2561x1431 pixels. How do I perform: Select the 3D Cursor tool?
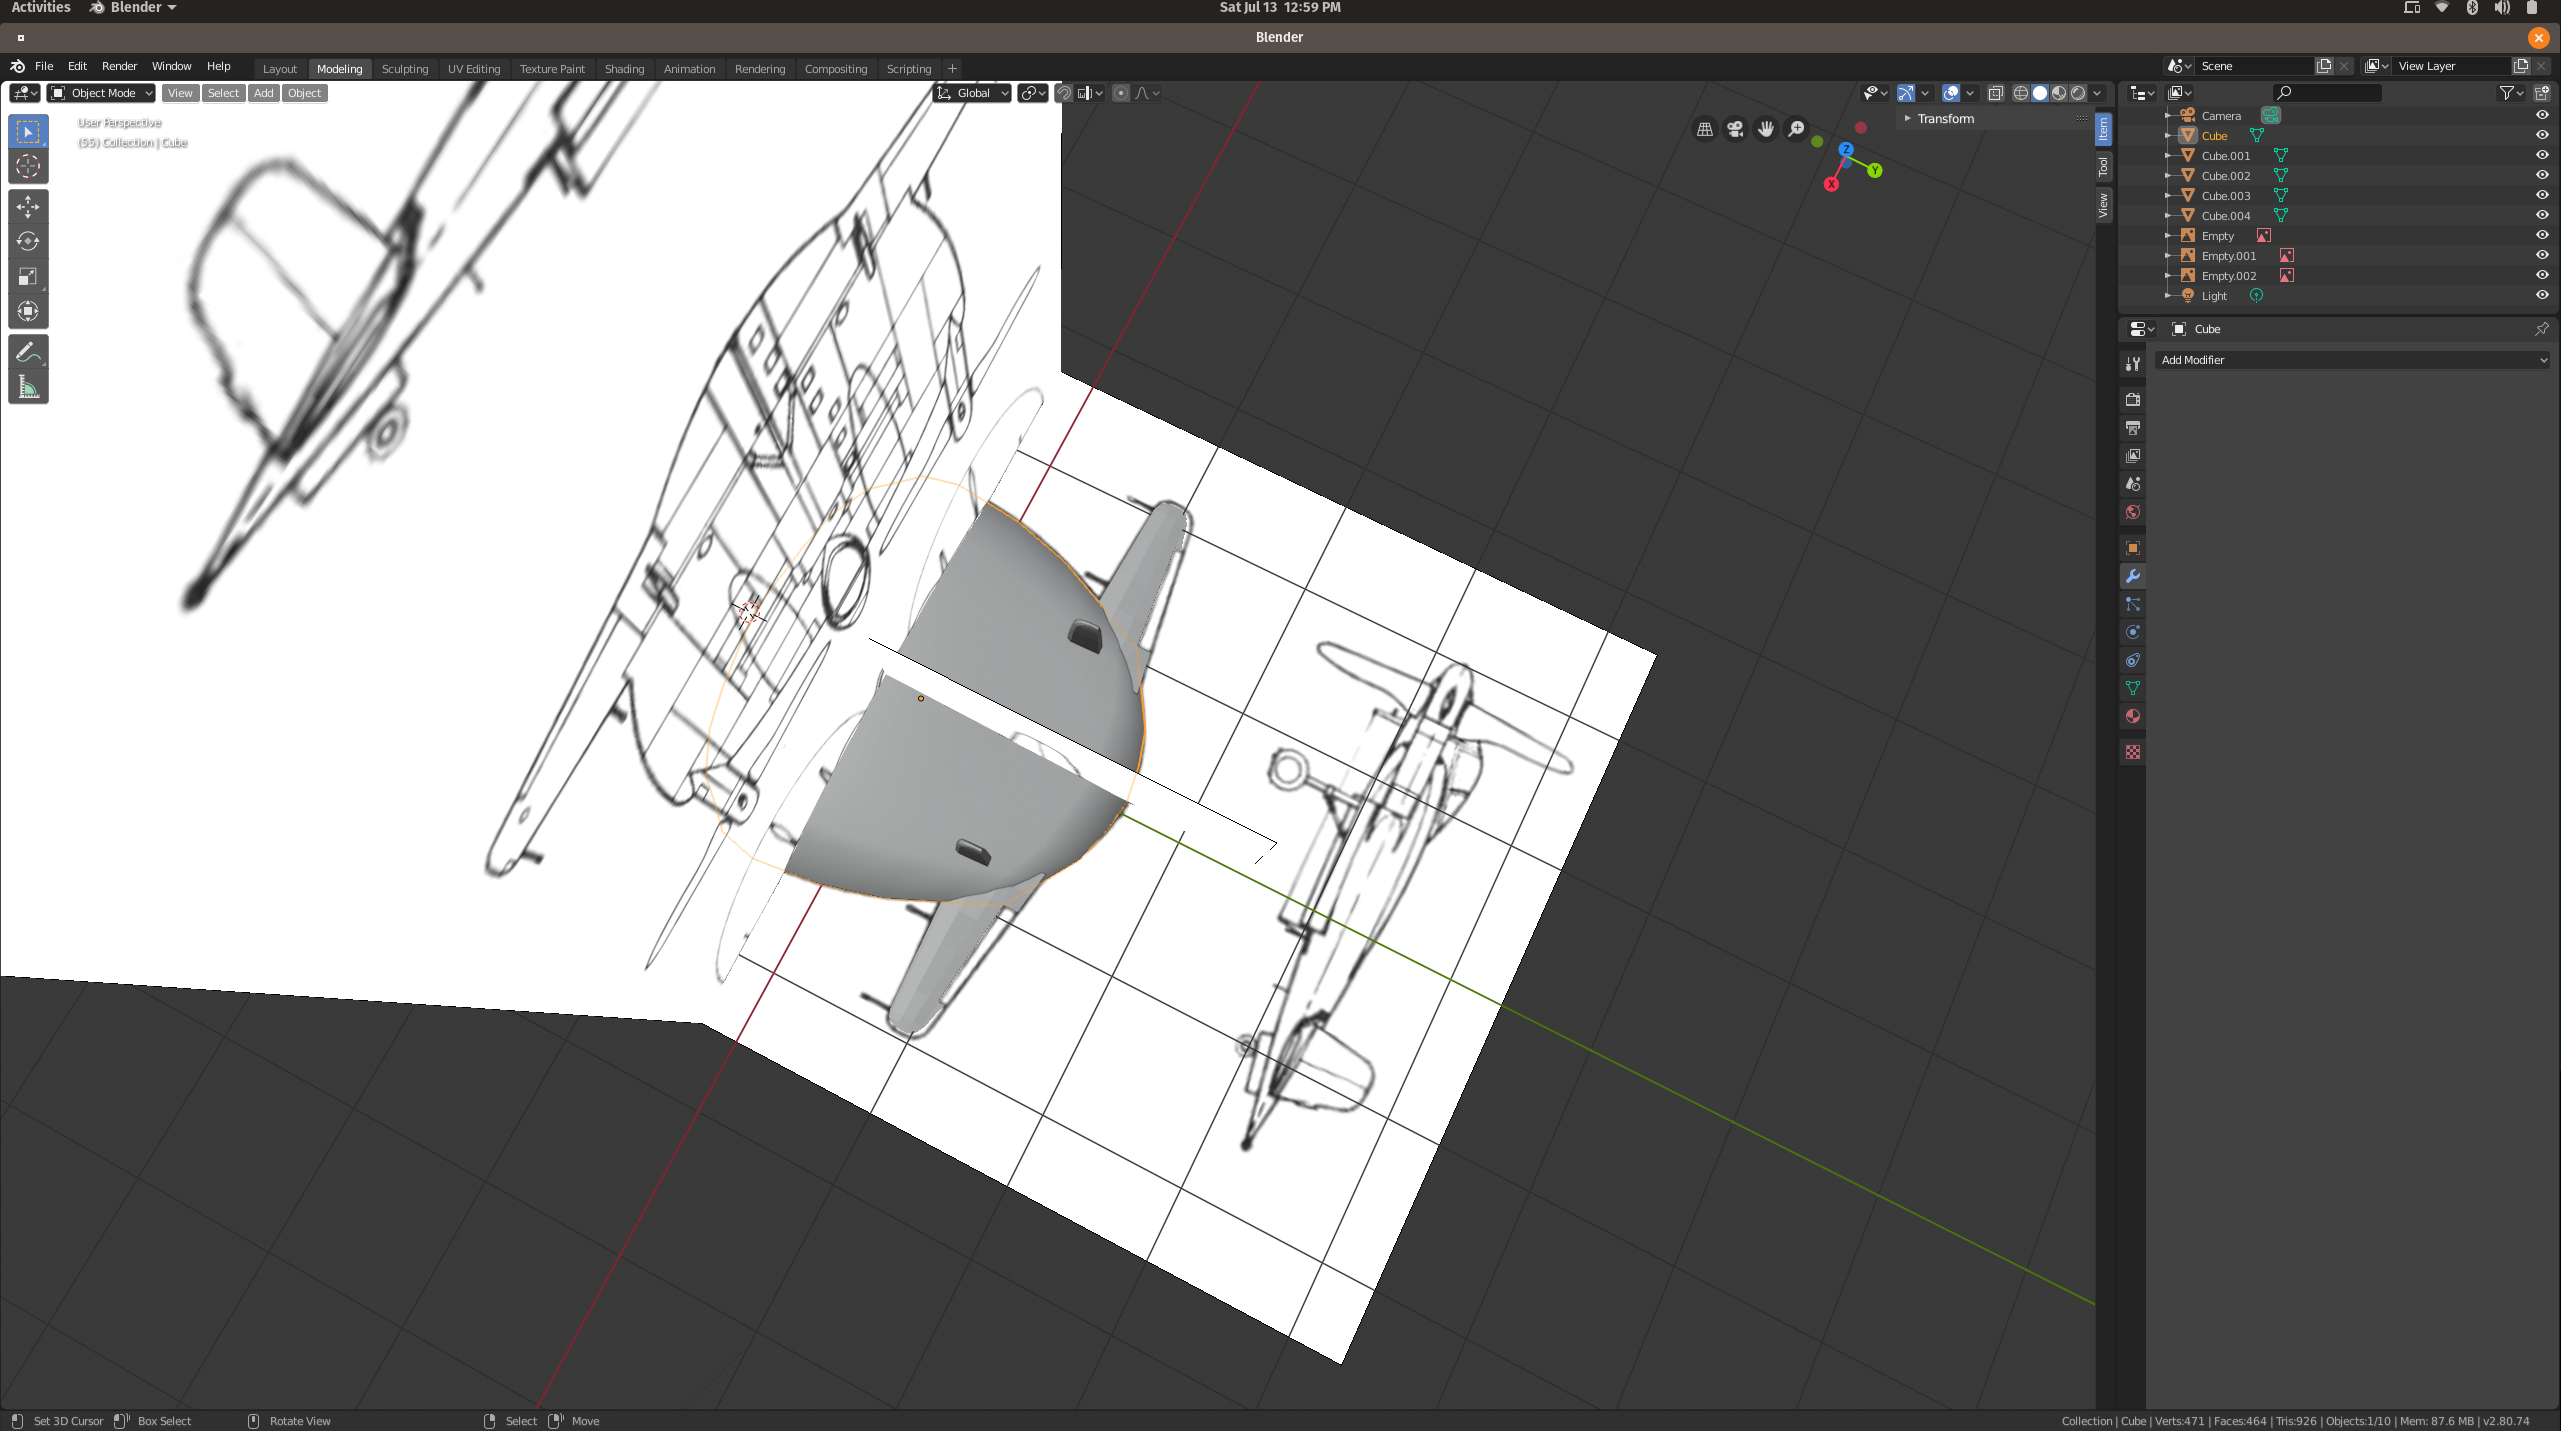pos(28,166)
